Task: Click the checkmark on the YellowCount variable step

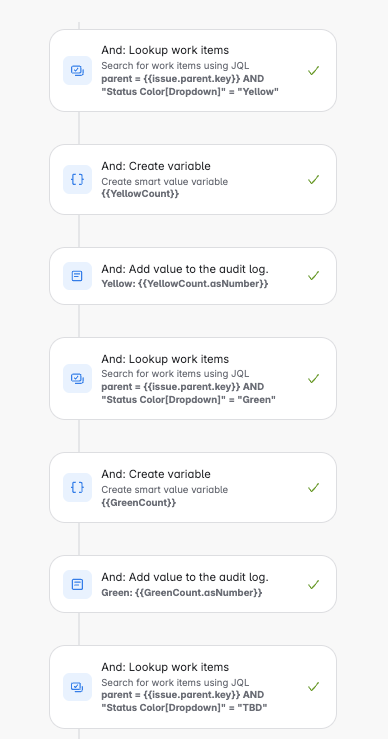Action: point(314,180)
